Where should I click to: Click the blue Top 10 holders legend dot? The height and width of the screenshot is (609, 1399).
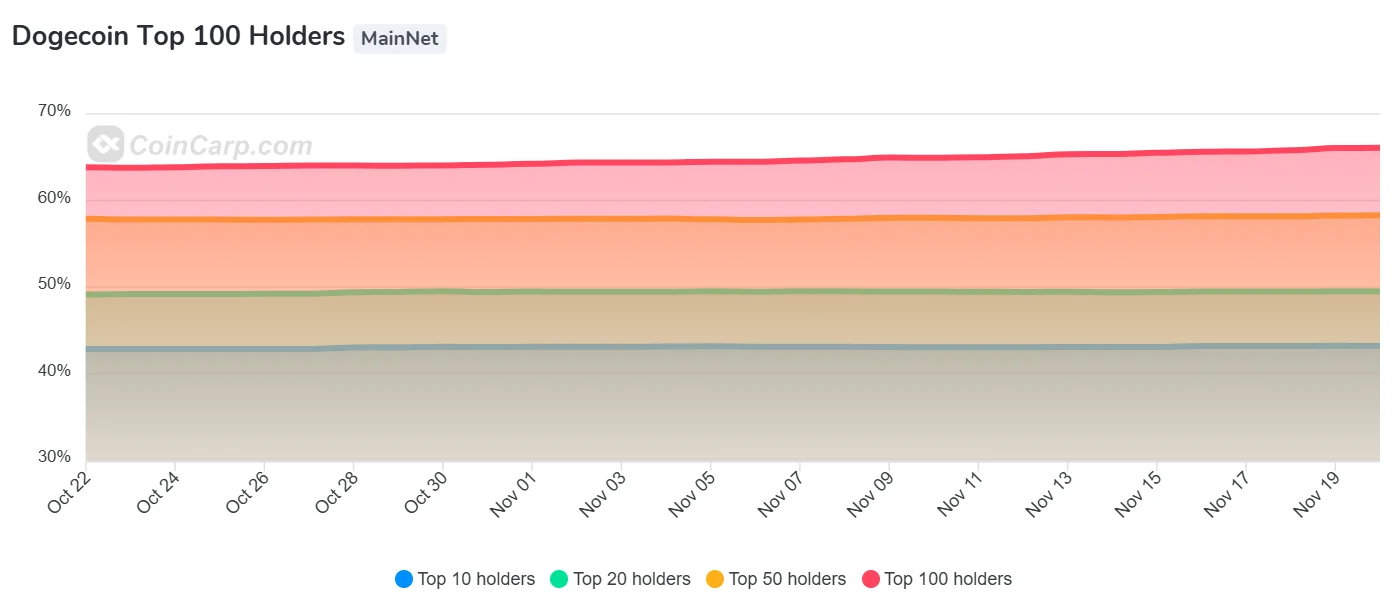404,579
